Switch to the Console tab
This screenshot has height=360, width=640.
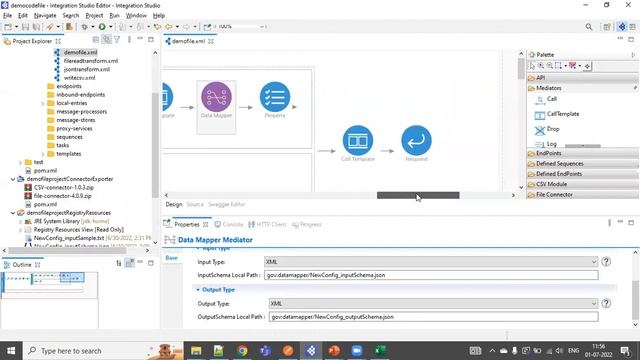(x=229, y=224)
